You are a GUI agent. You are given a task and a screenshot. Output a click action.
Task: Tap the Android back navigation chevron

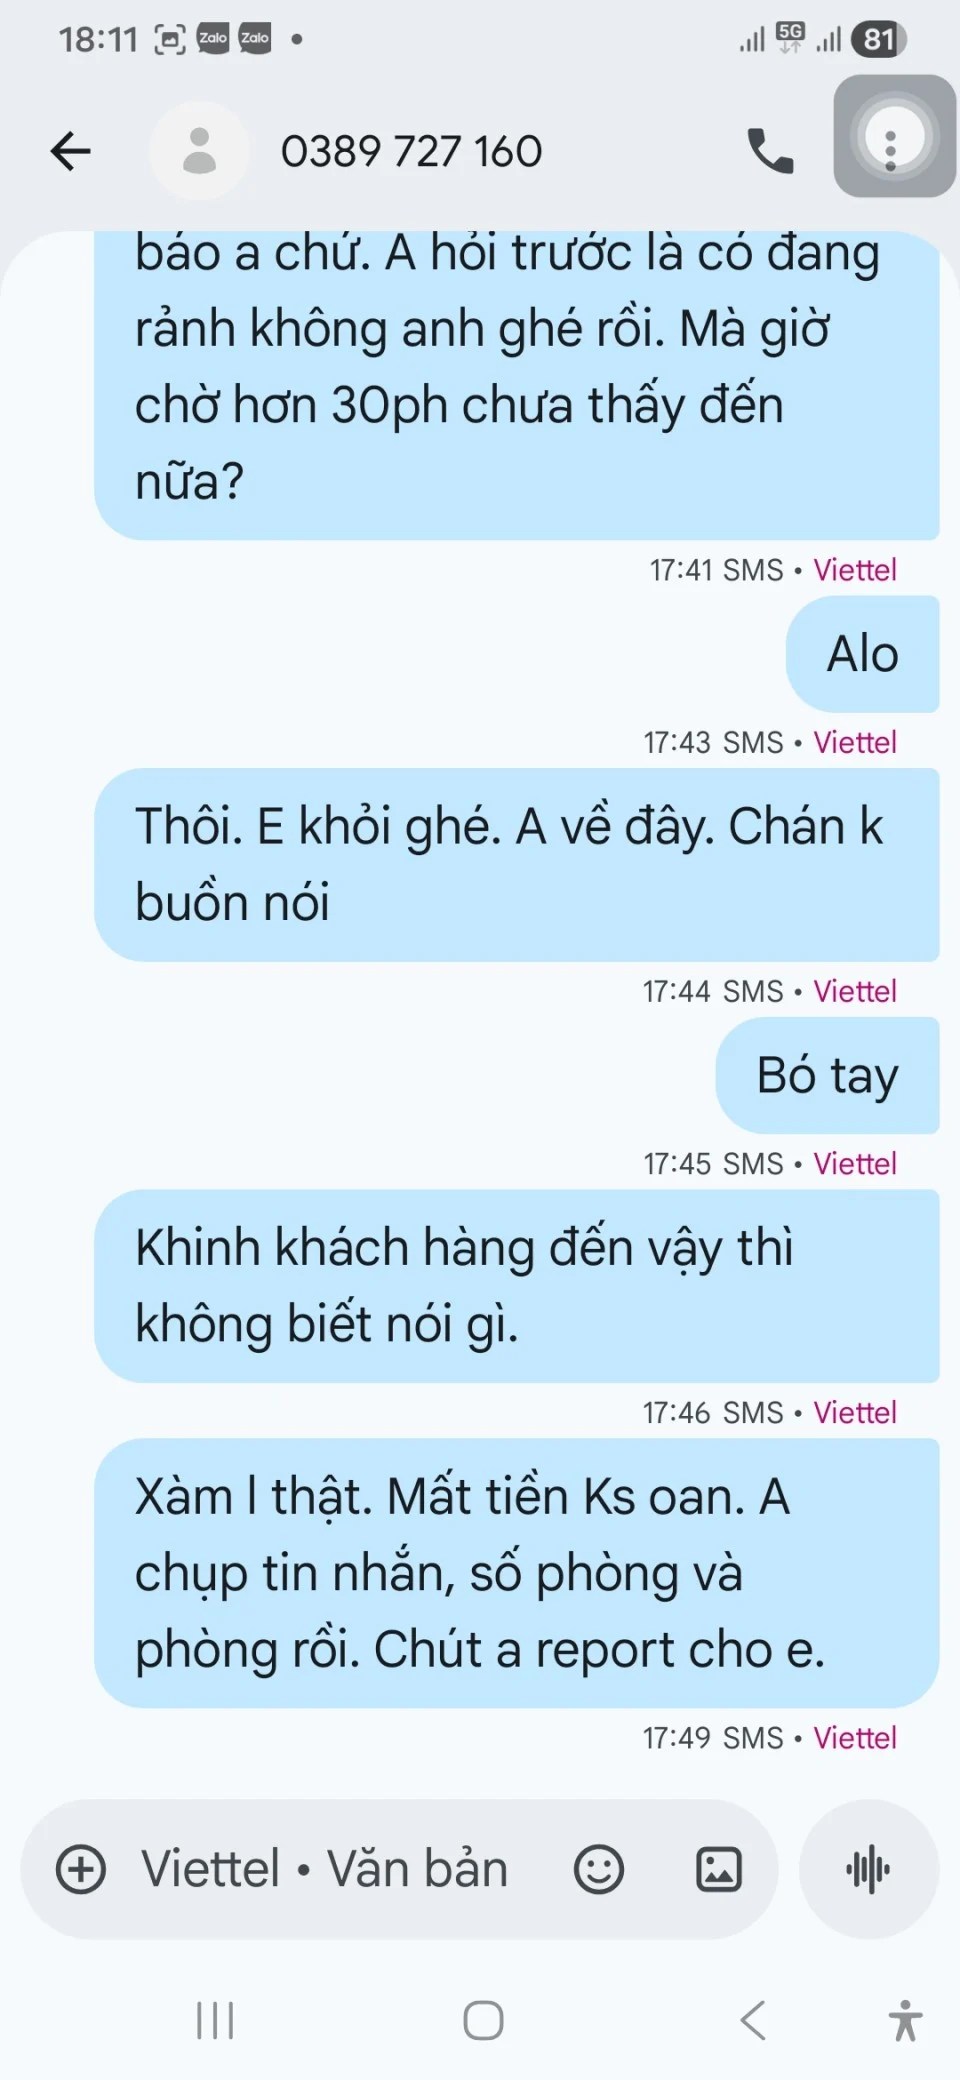click(753, 2021)
